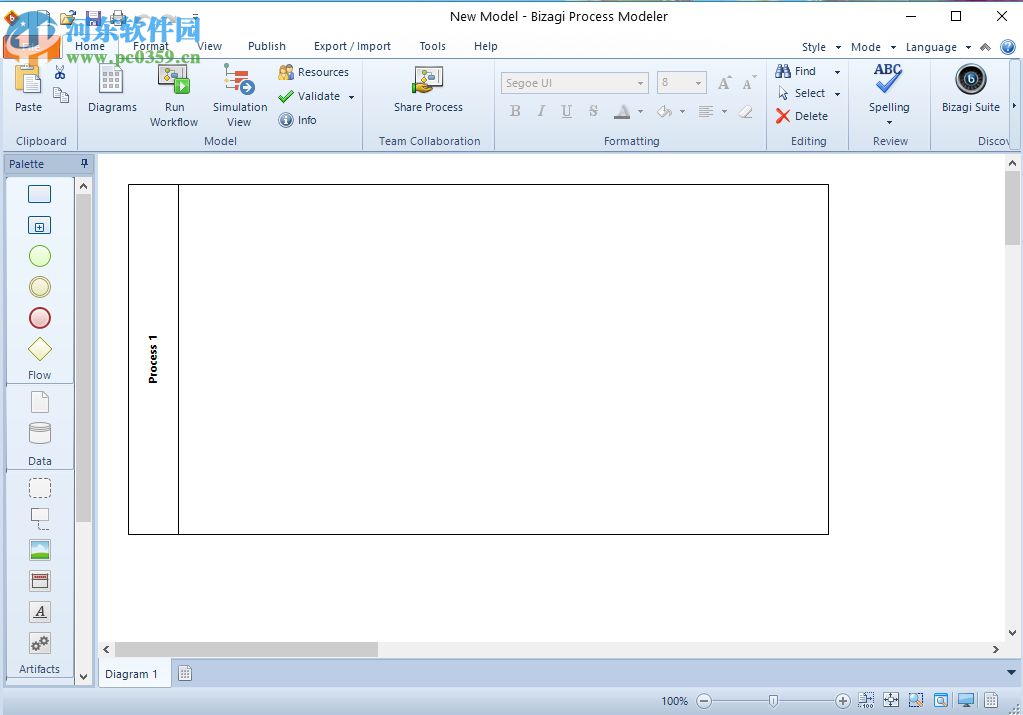Open the Simulation View tool
1023x715 pixels.
[x=239, y=82]
